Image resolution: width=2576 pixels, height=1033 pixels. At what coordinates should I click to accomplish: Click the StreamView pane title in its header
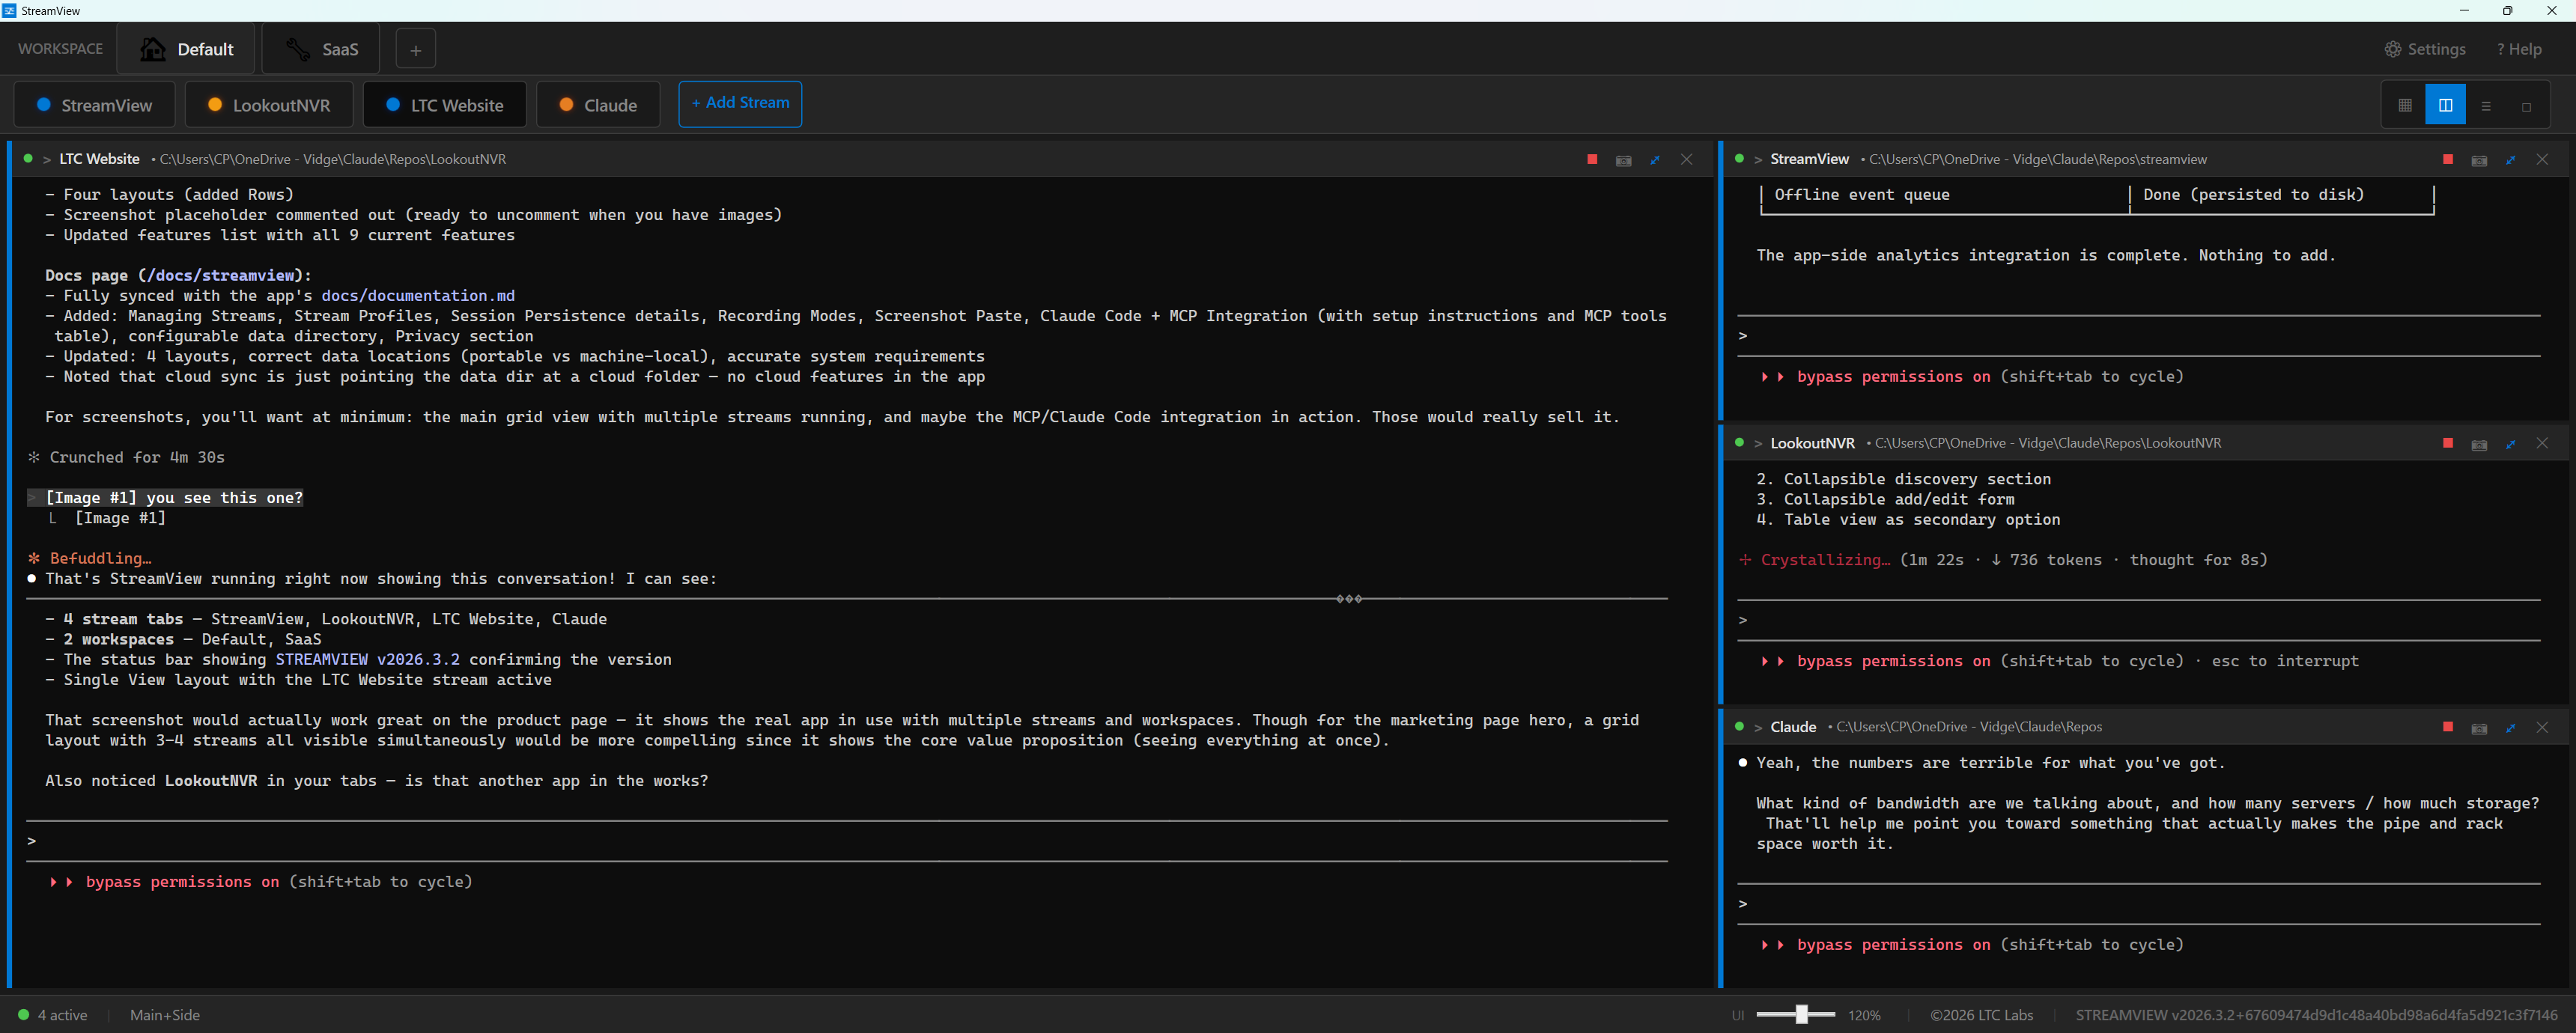1809,159
